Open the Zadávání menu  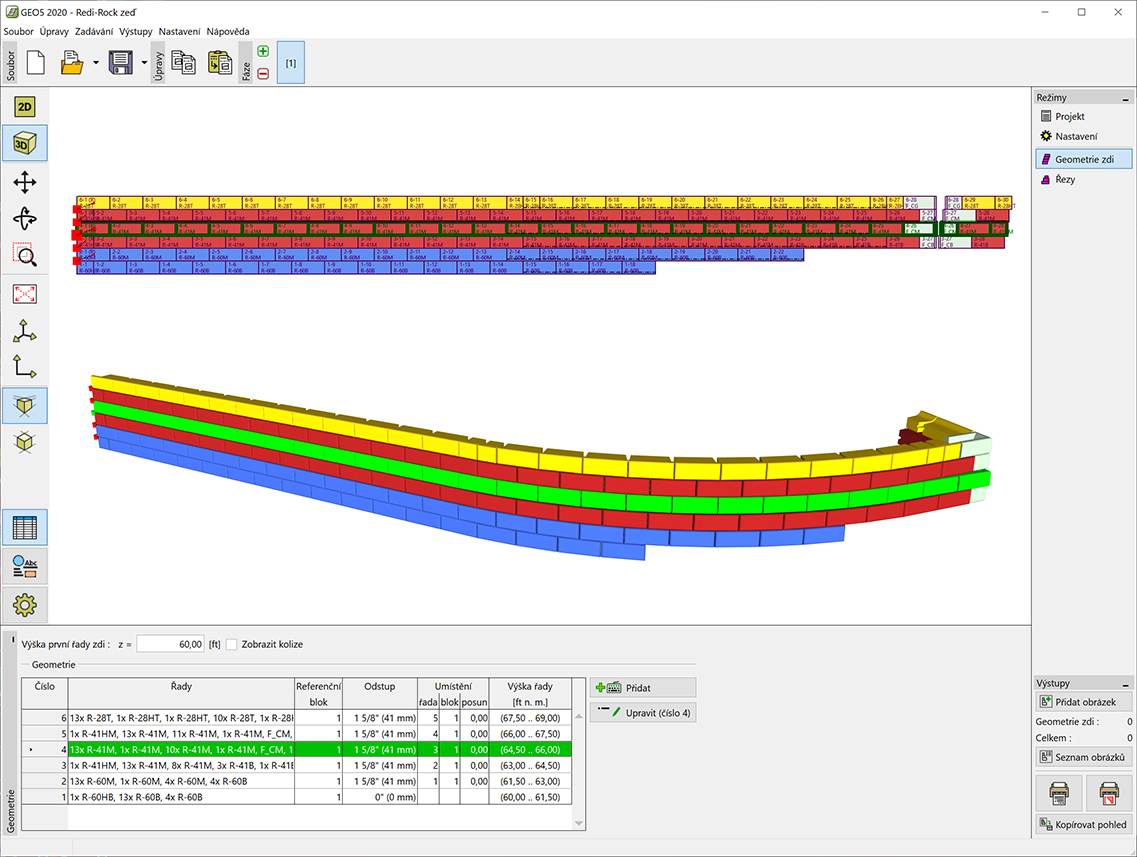click(x=94, y=31)
